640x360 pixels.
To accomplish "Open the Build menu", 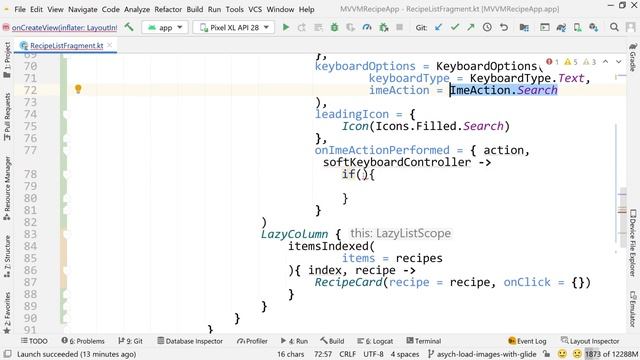I will pos(195,9).
